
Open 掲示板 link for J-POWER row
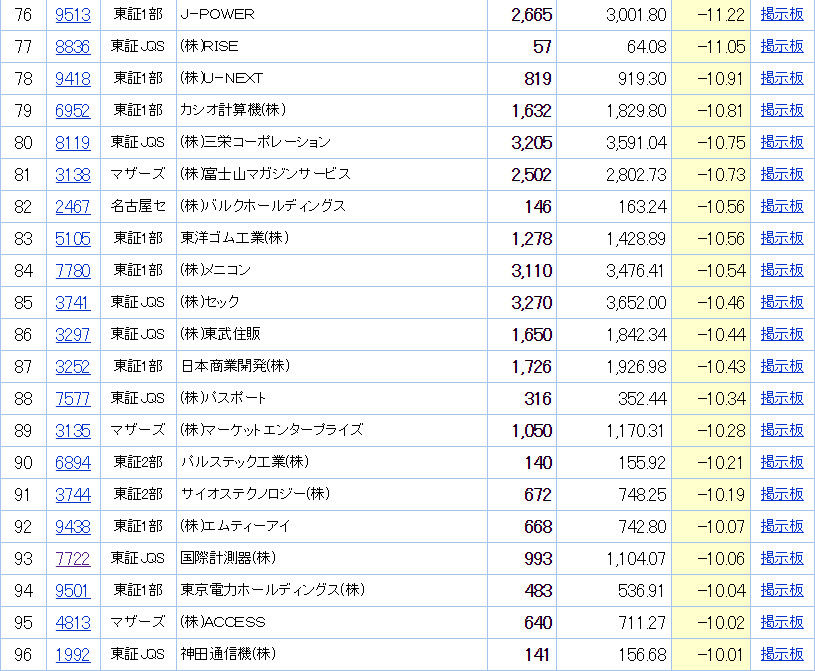click(782, 14)
